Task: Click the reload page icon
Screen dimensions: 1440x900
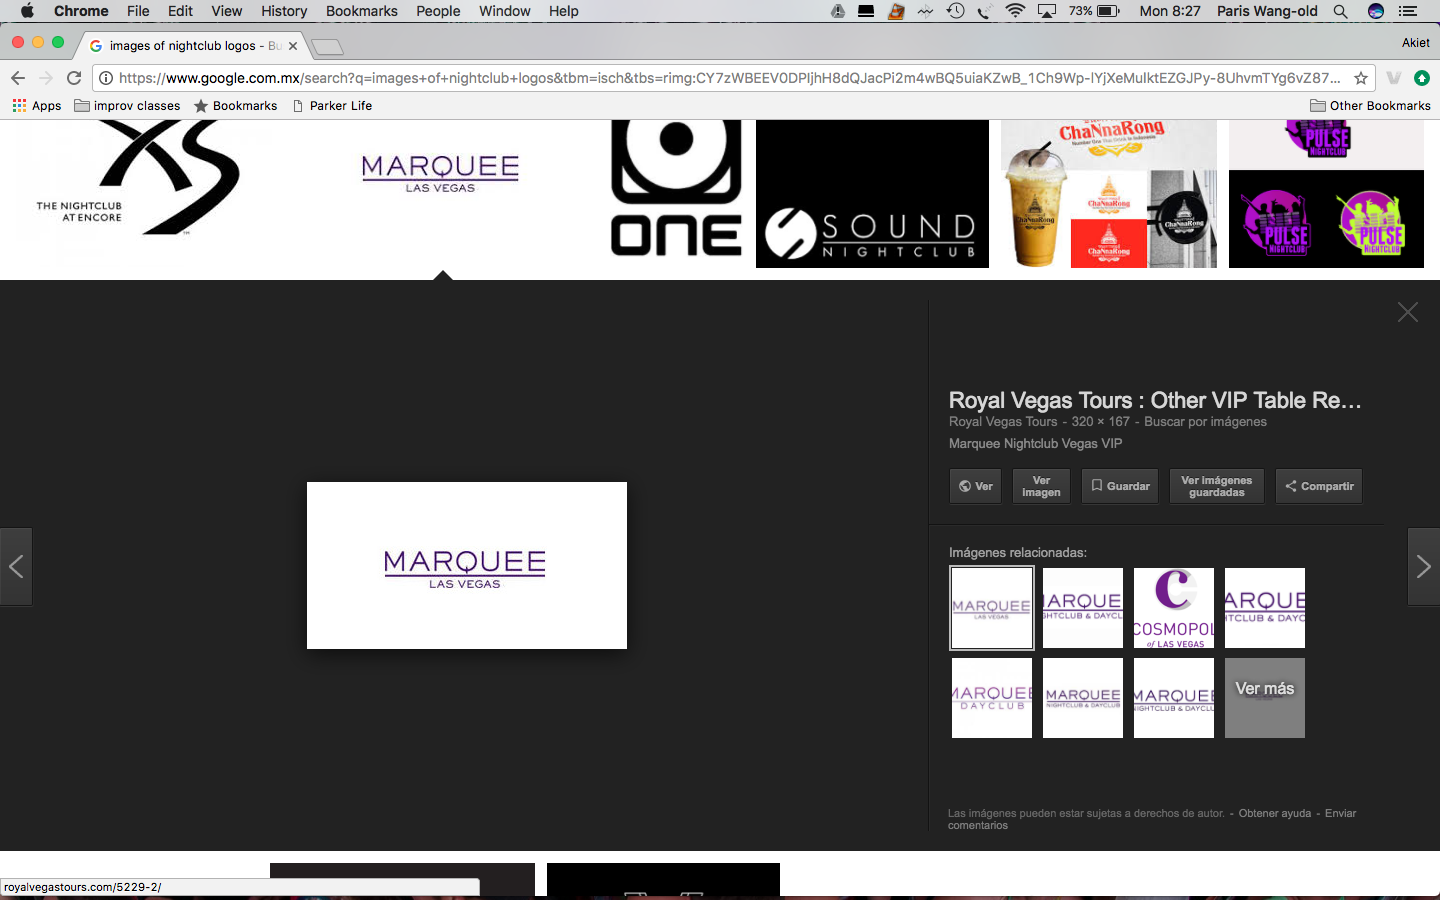Action: pyautogui.click(x=74, y=78)
